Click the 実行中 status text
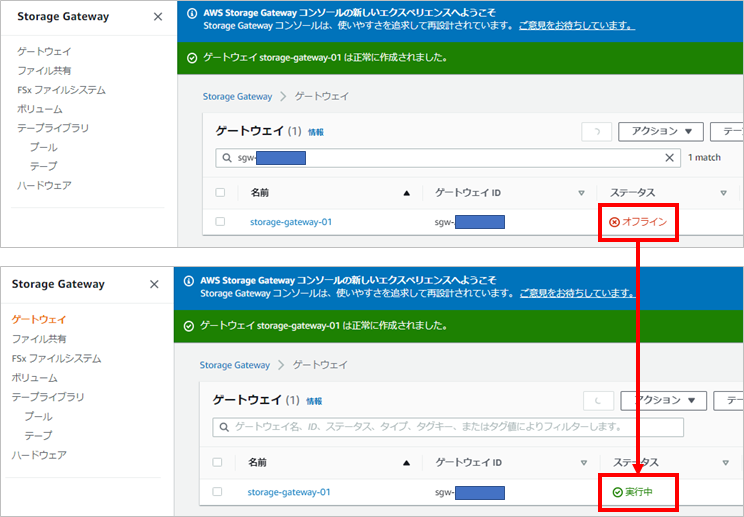This screenshot has width=744, height=517. [x=639, y=492]
